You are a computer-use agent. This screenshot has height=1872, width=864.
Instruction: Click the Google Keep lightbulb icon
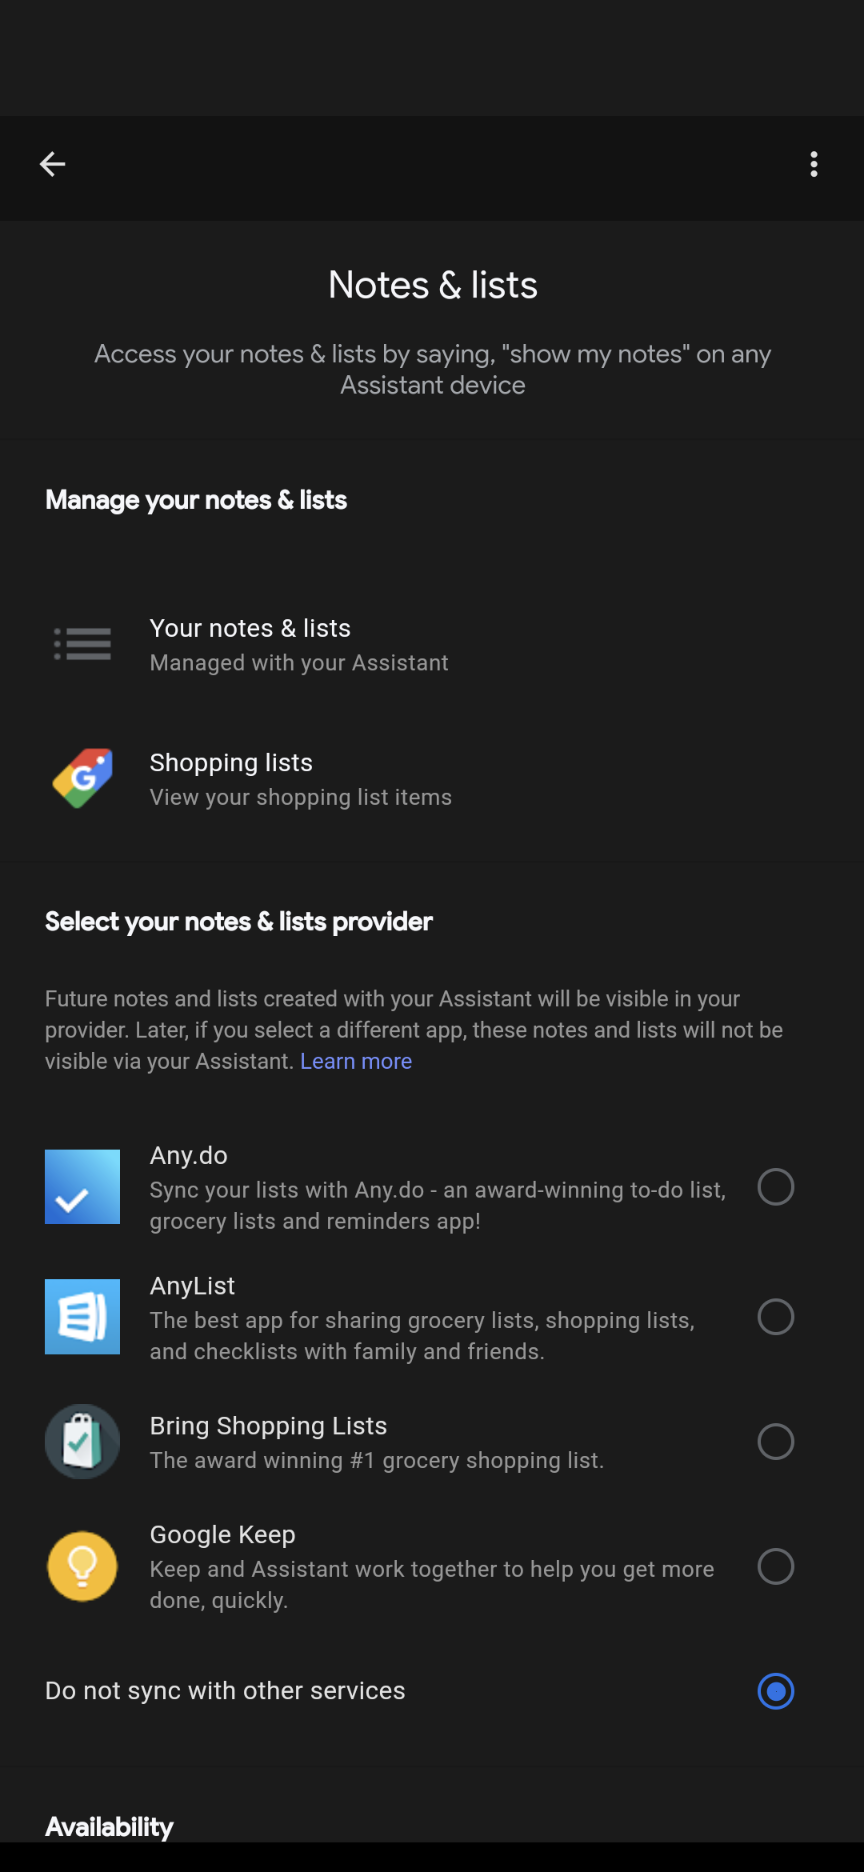click(x=82, y=1566)
